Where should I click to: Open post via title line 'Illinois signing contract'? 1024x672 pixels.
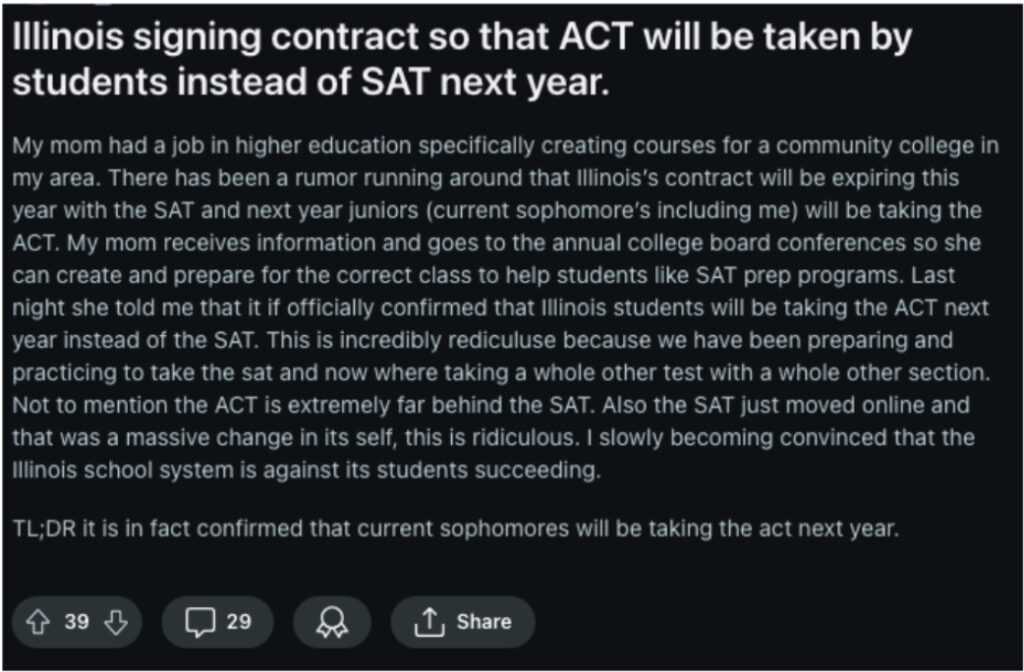(x=462, y=37)
